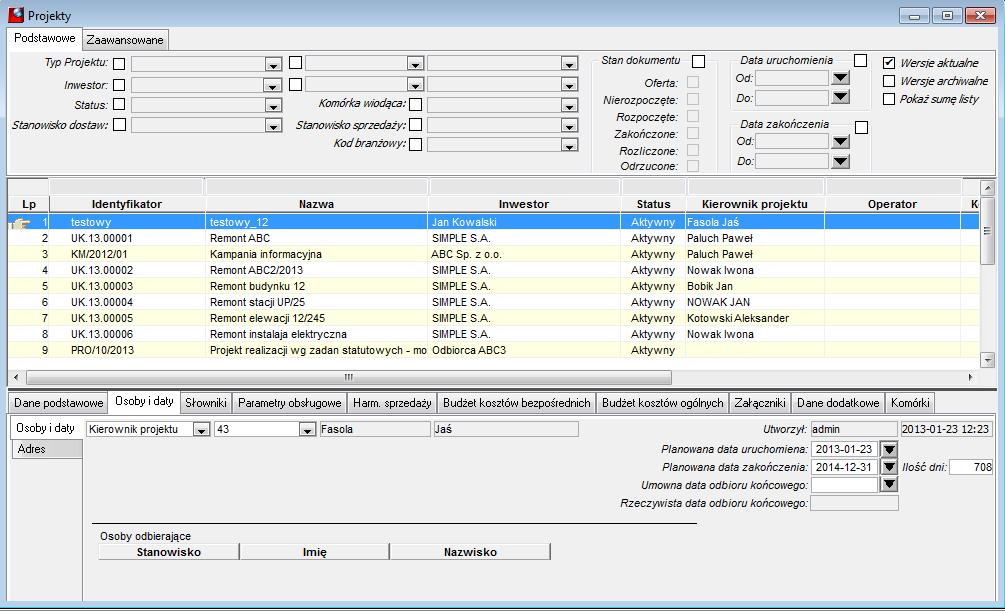Click Remont elewacji 12/245 in list
Image resolution: width=1005 pixels, height=611 pixels.
click(267, 319)
